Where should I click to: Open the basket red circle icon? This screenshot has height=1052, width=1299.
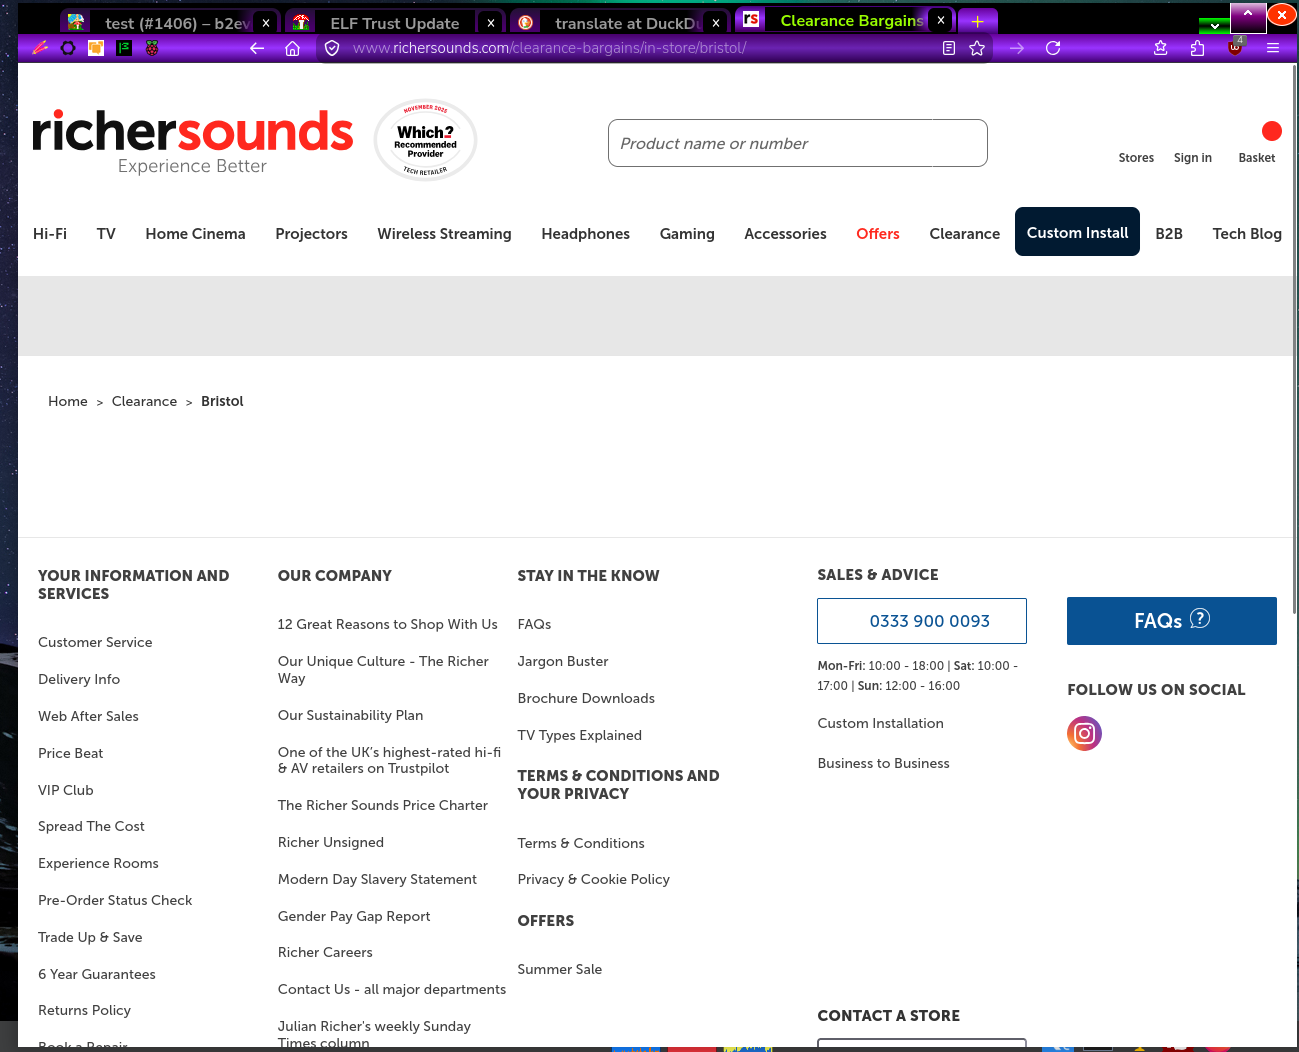tap(1272, 131)
